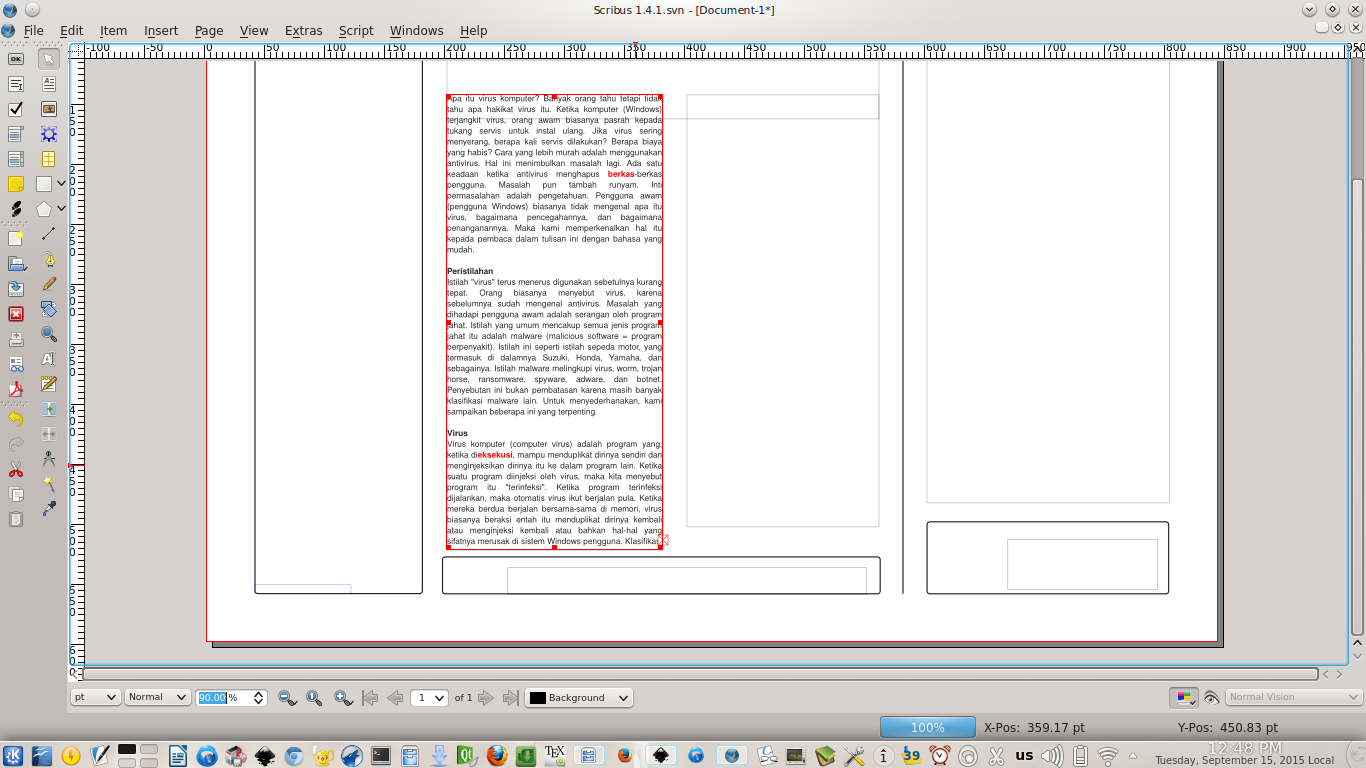Screen dimensions: 1366x768
Task: Open the Extras menu
Action: (x=303, y=31)
